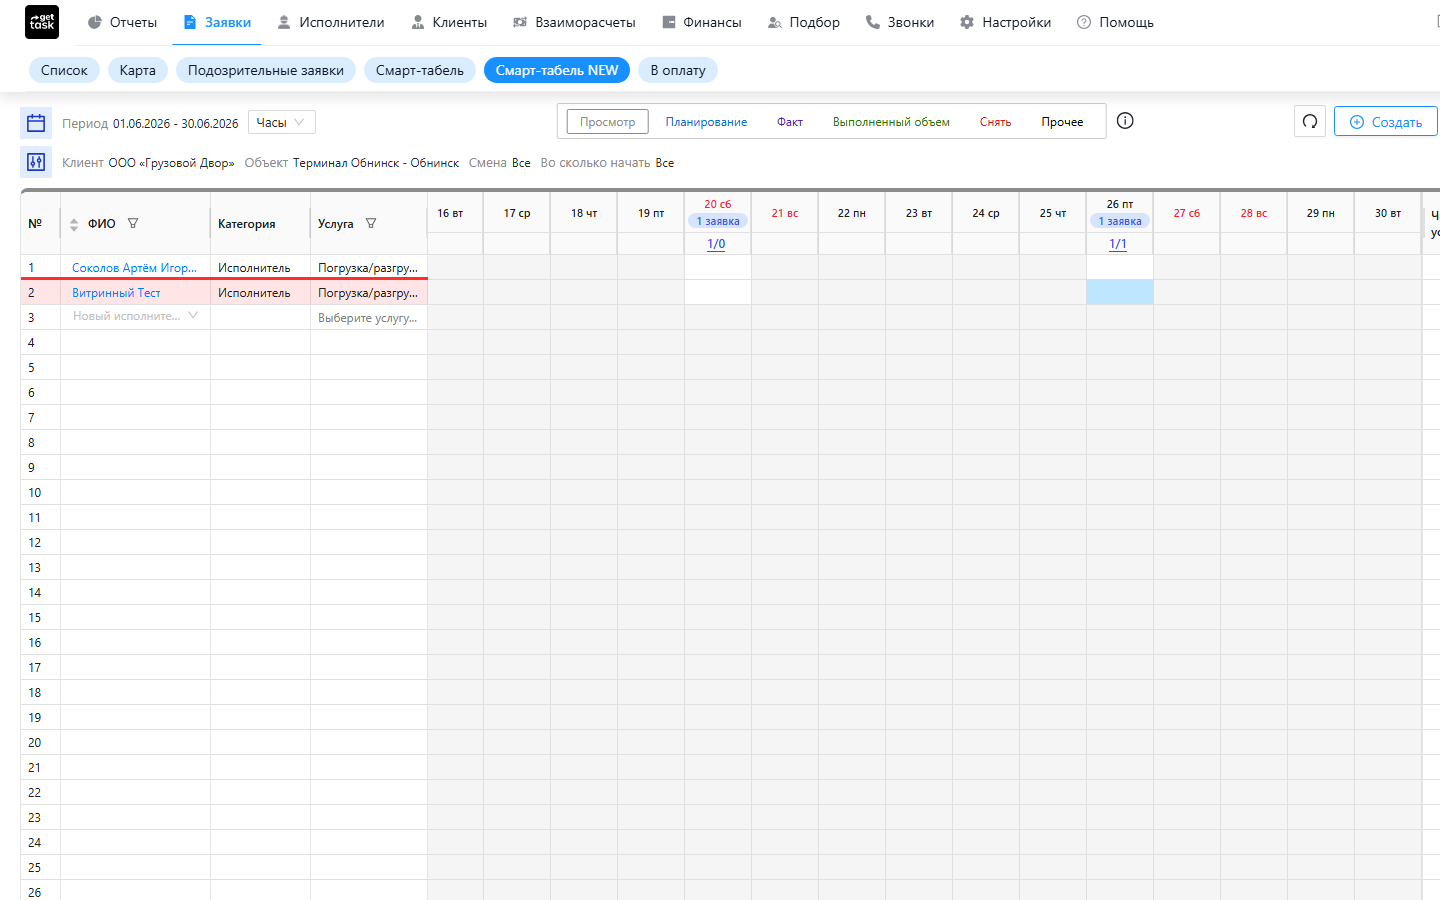Image resolution: width=1440 pixels, height=900 pixels.
Task: Switch to Планирование mode
Action: pyautogui.click(x=706, y=122)
